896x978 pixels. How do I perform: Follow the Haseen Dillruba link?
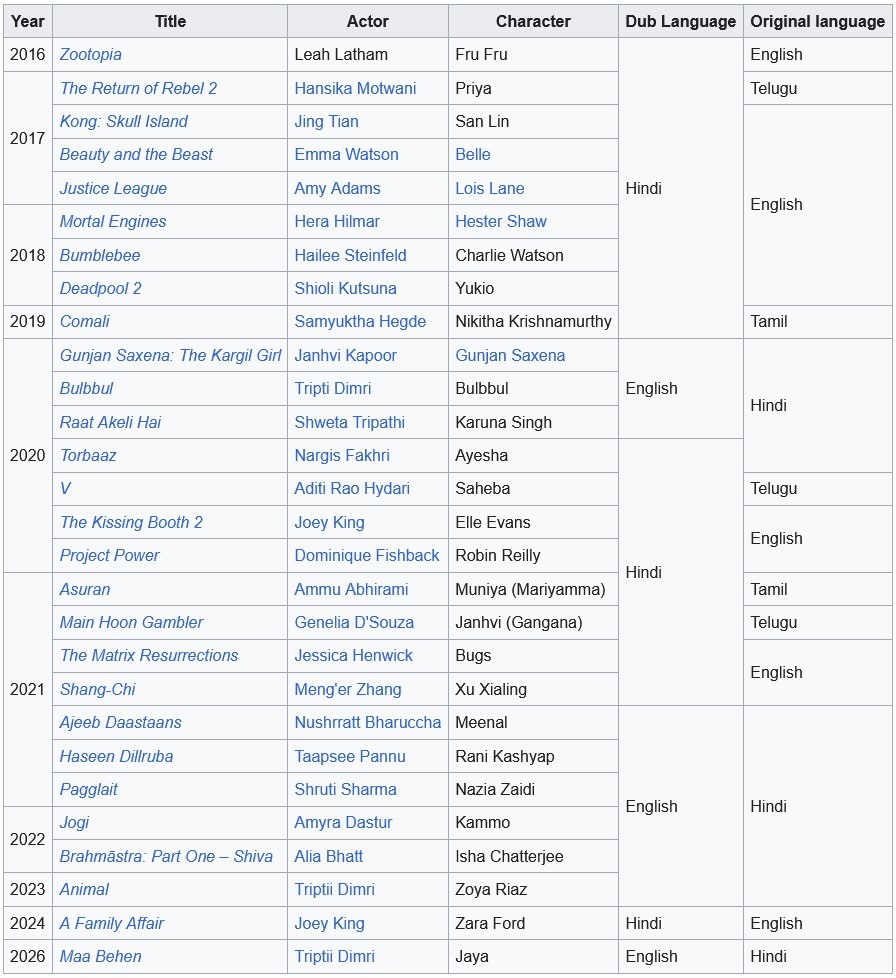pos(117,756)
